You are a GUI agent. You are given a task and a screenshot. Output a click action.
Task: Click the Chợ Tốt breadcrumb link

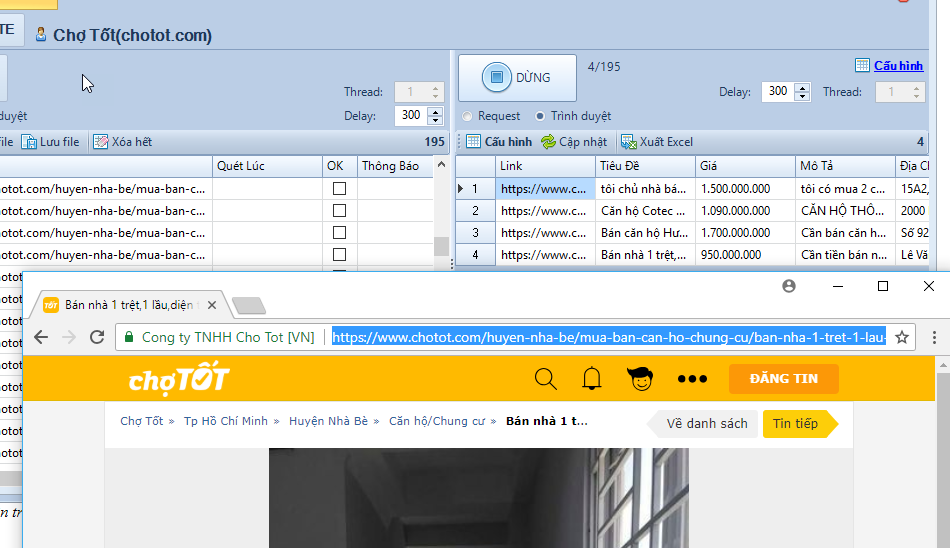tap(142, 421)
